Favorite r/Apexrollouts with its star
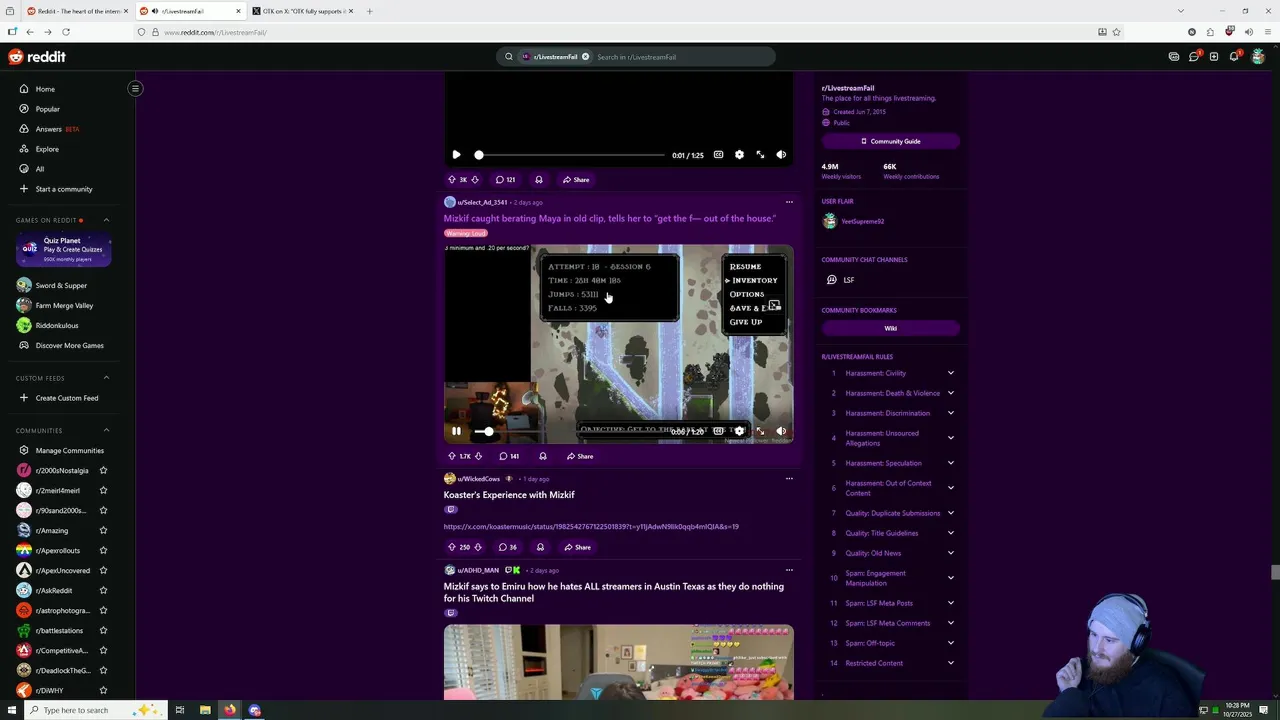The width and height of the screenshot is (1280, 720). pos(103,550)
